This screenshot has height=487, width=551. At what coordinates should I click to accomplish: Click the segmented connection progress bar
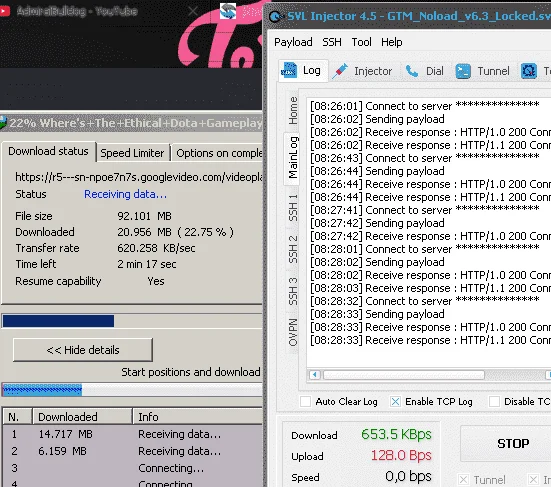coord(132,390)
